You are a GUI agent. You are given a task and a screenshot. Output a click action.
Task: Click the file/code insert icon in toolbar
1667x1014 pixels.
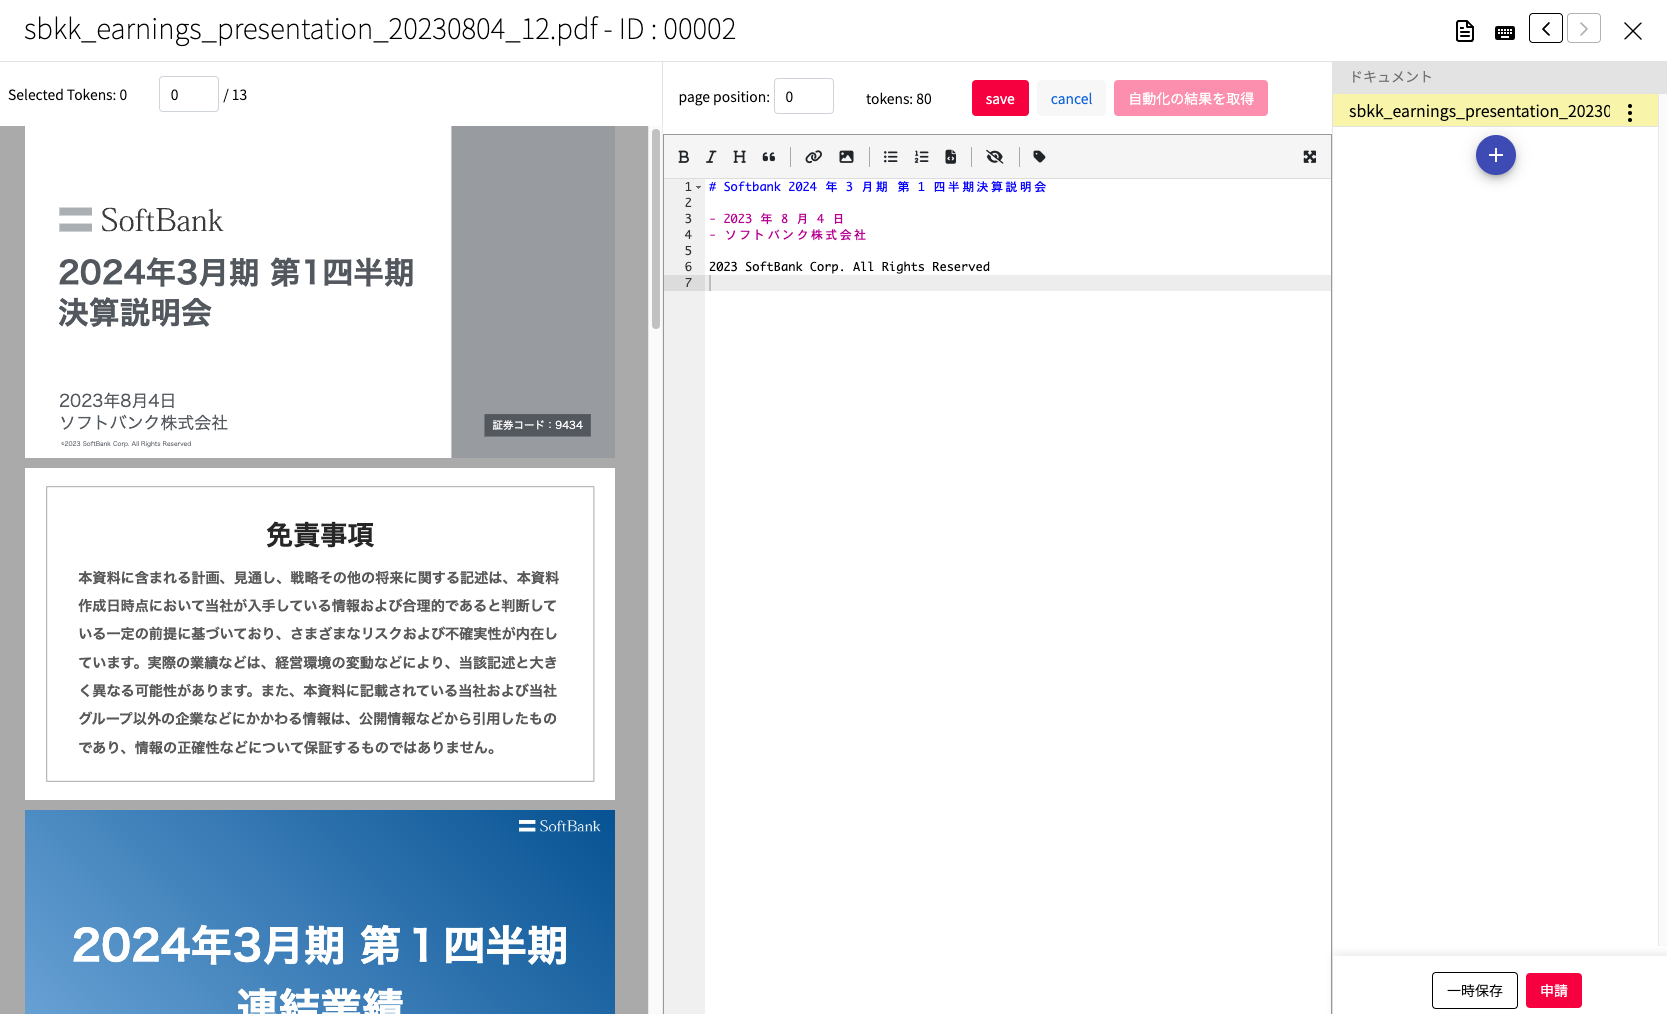[951, 157]
